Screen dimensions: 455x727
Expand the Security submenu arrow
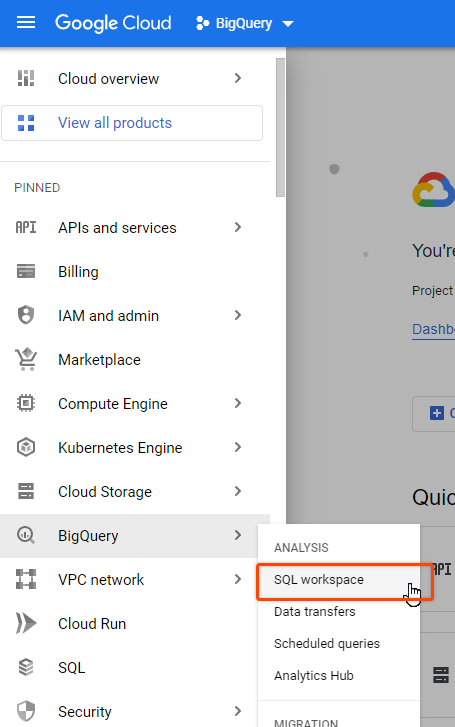[238, 711]
